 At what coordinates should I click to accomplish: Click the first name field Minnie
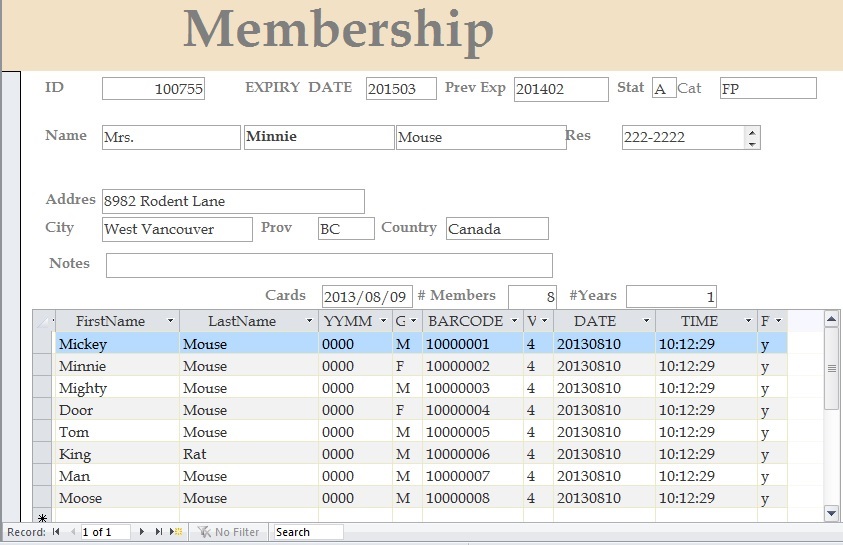point(319,137)
